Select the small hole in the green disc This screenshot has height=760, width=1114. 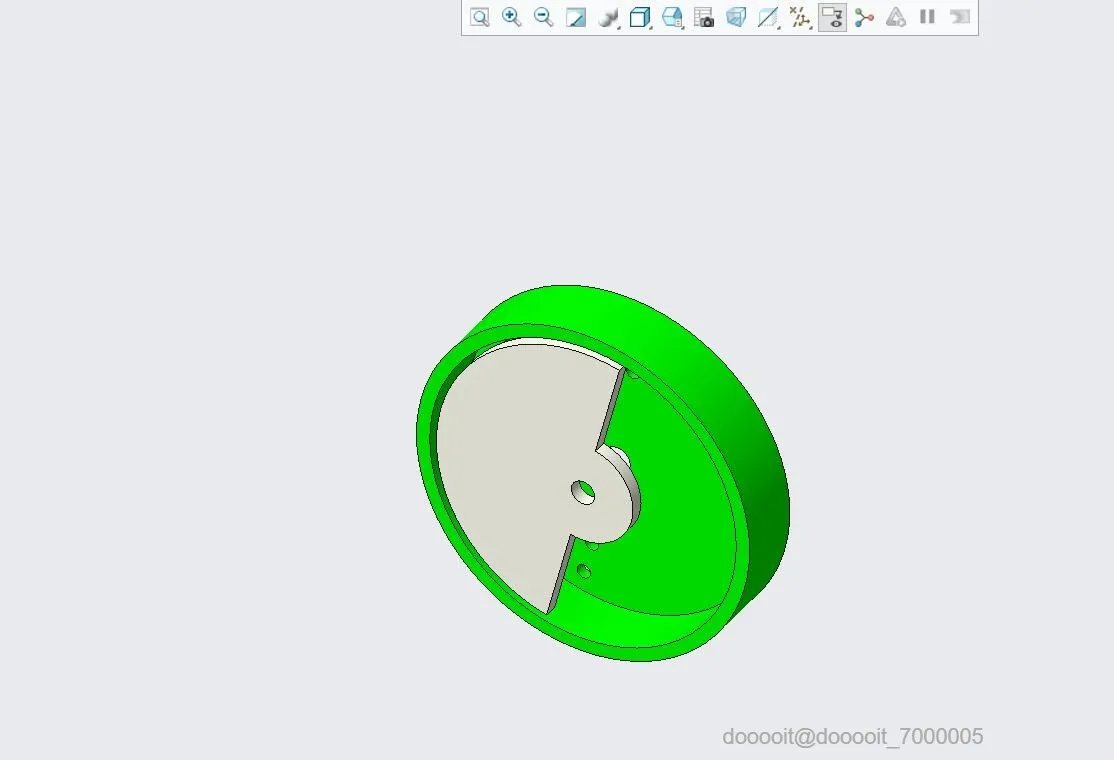click(x=584, y=571)
